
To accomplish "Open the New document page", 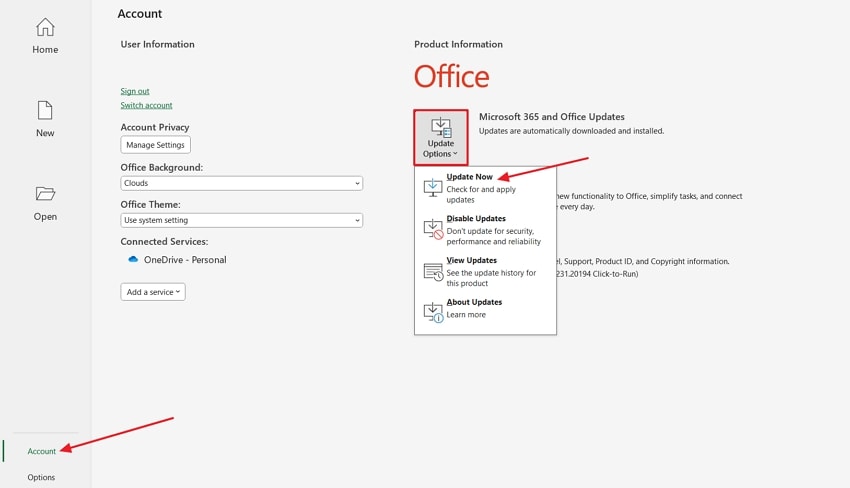I will pos(45,119).
